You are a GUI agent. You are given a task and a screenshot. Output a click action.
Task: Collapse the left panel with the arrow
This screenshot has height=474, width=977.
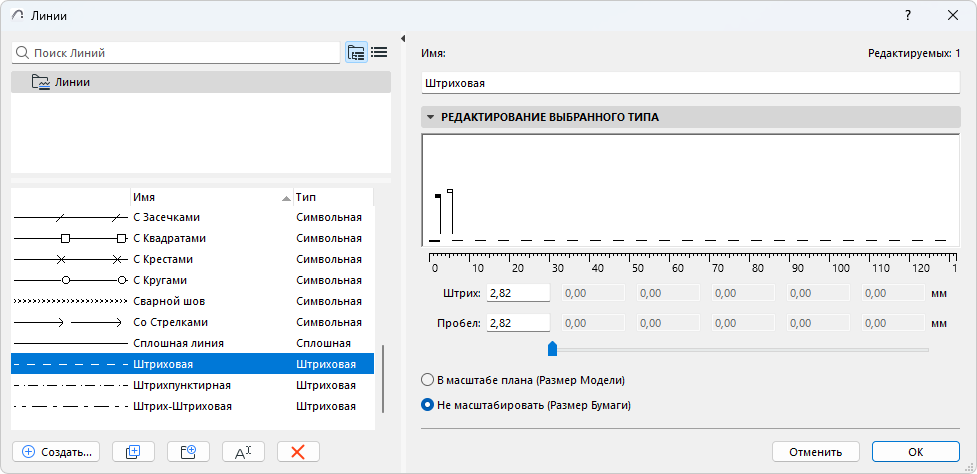[403, 38]
